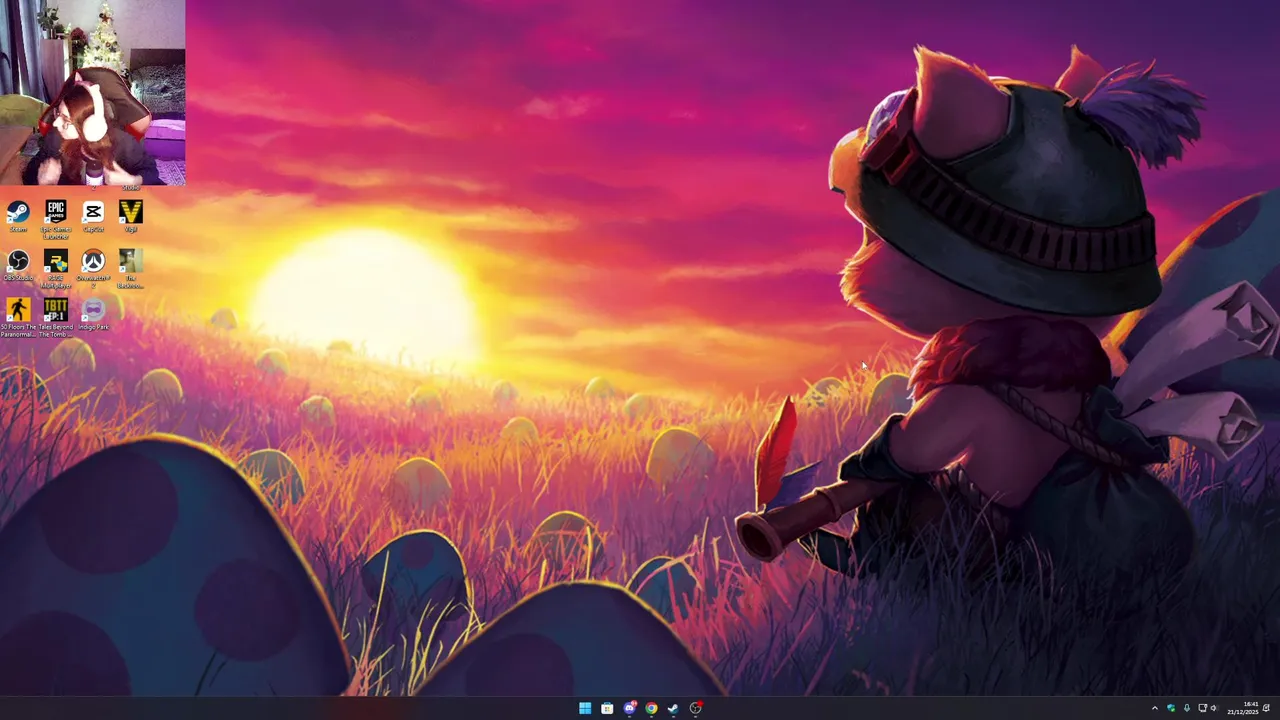Click the webcam overlay thumbnail
Screen dimensions: 1280x720
(92, 93)
